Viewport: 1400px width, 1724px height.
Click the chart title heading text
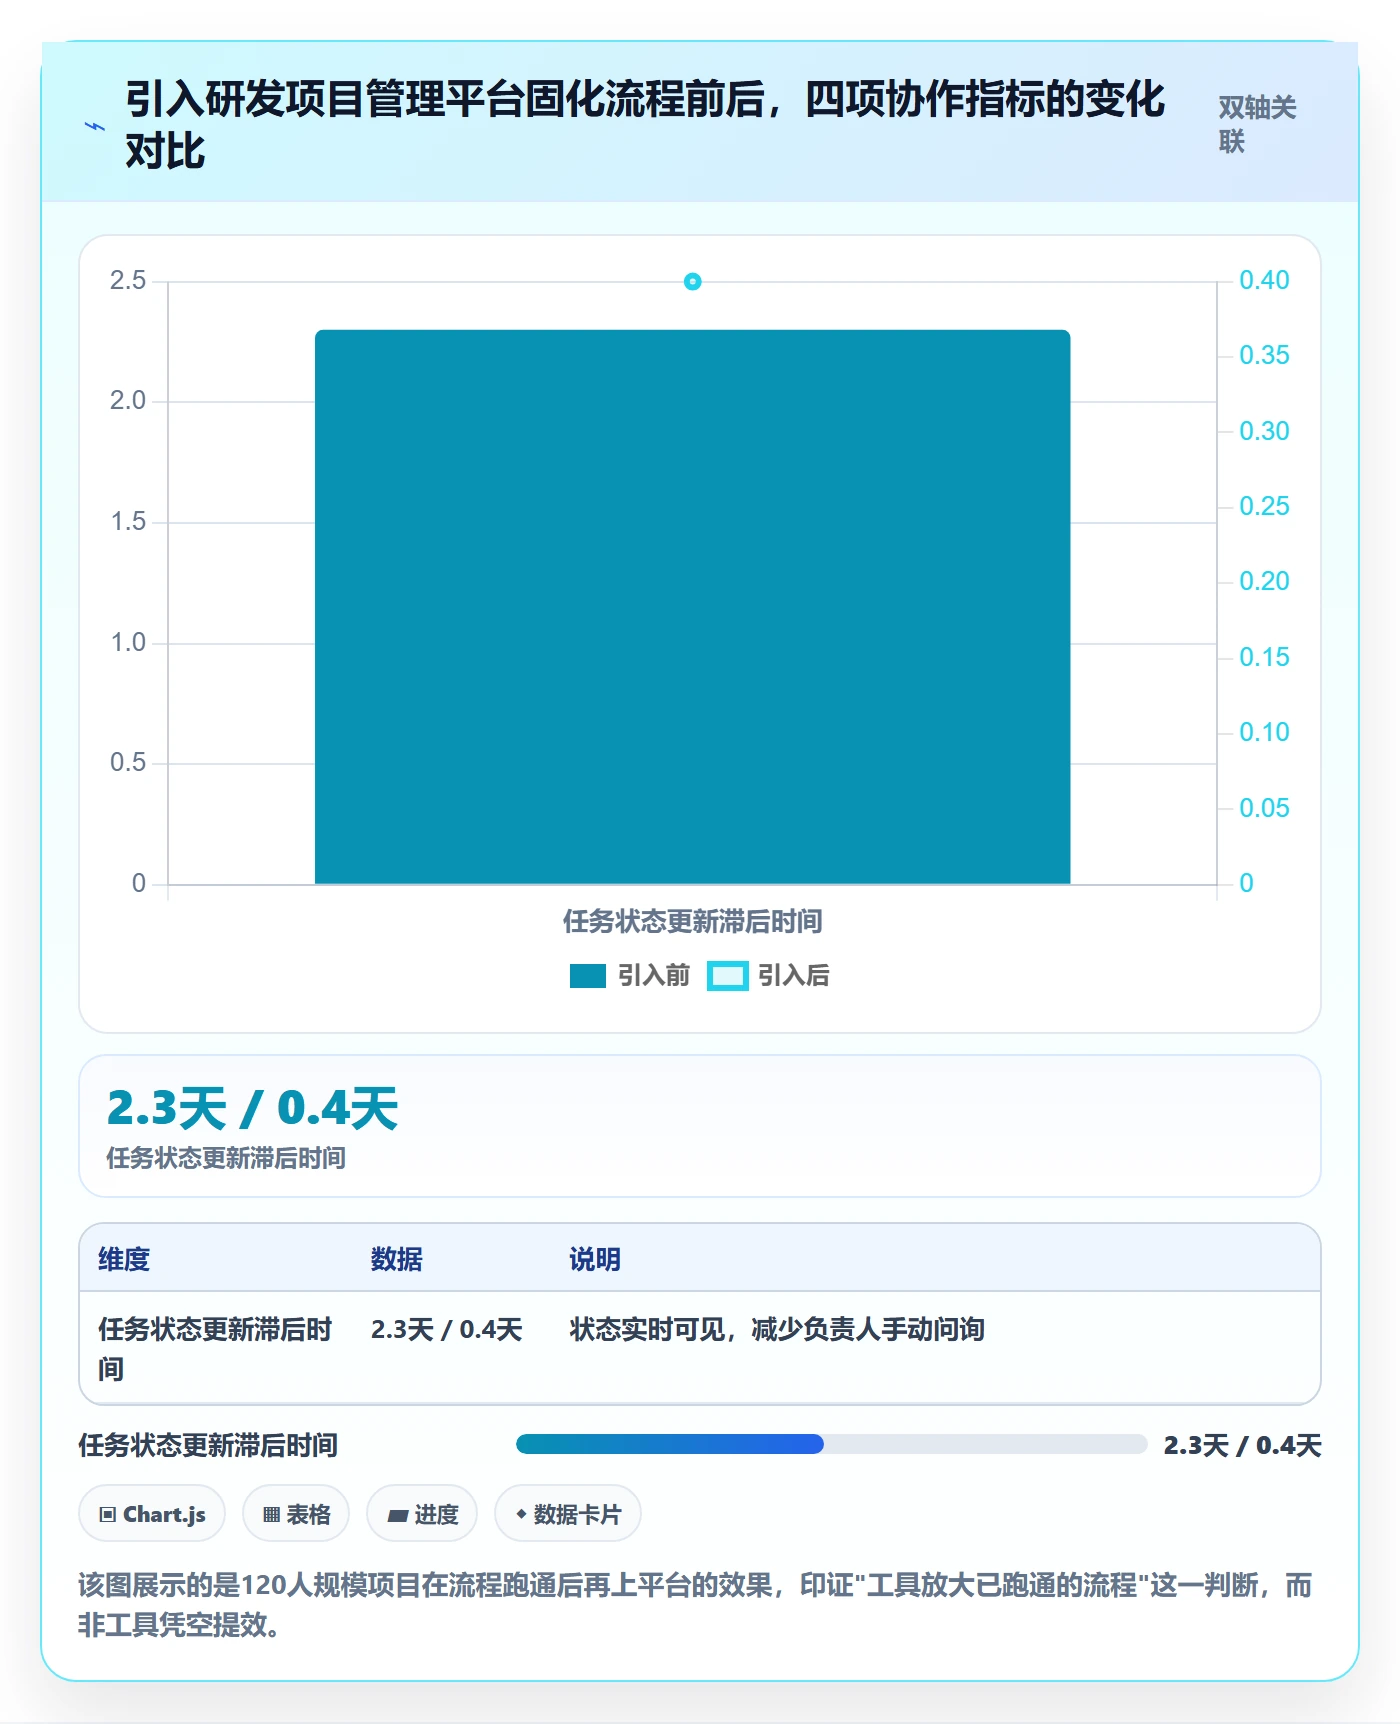(x=645, y=125)
